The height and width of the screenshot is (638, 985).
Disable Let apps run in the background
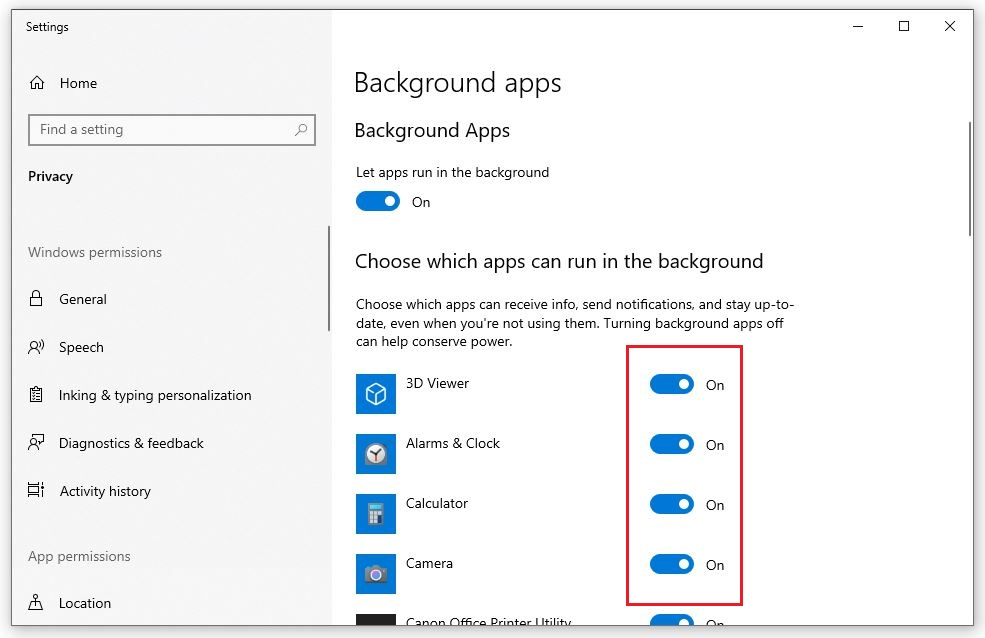pyautogui.click(x=377, y=201)
